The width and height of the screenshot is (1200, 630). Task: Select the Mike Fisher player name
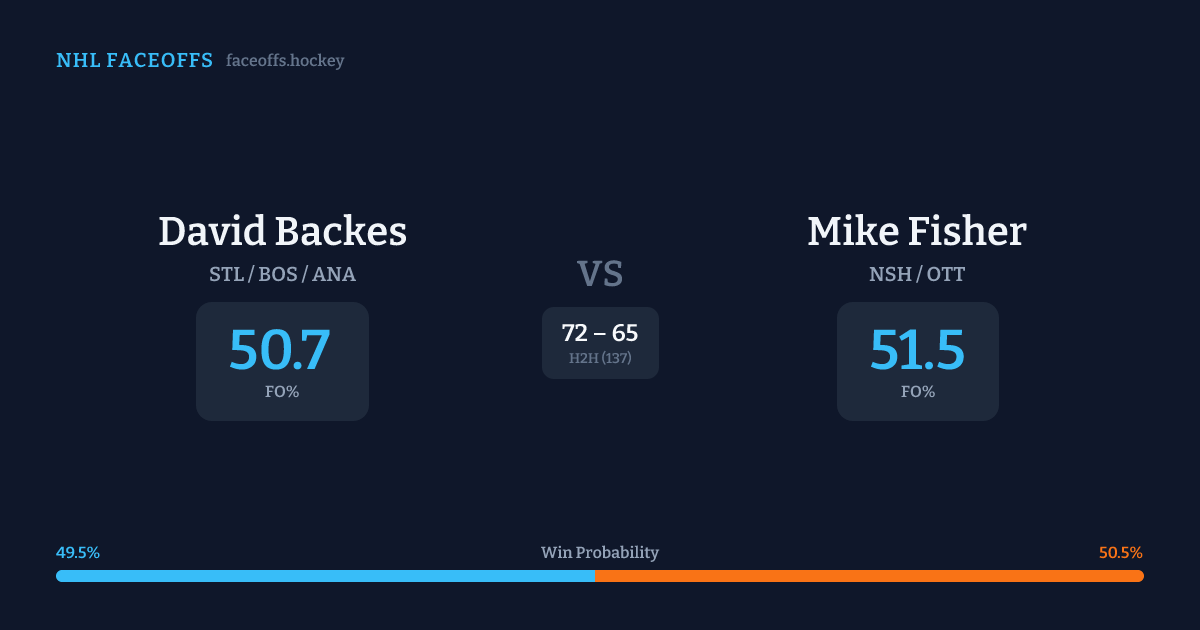coord(917,232)
